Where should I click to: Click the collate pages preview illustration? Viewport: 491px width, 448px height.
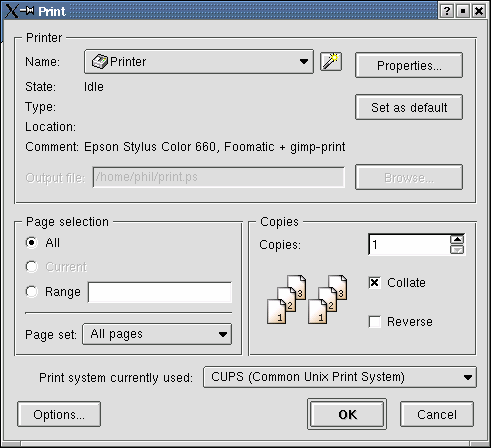point(307,300)
